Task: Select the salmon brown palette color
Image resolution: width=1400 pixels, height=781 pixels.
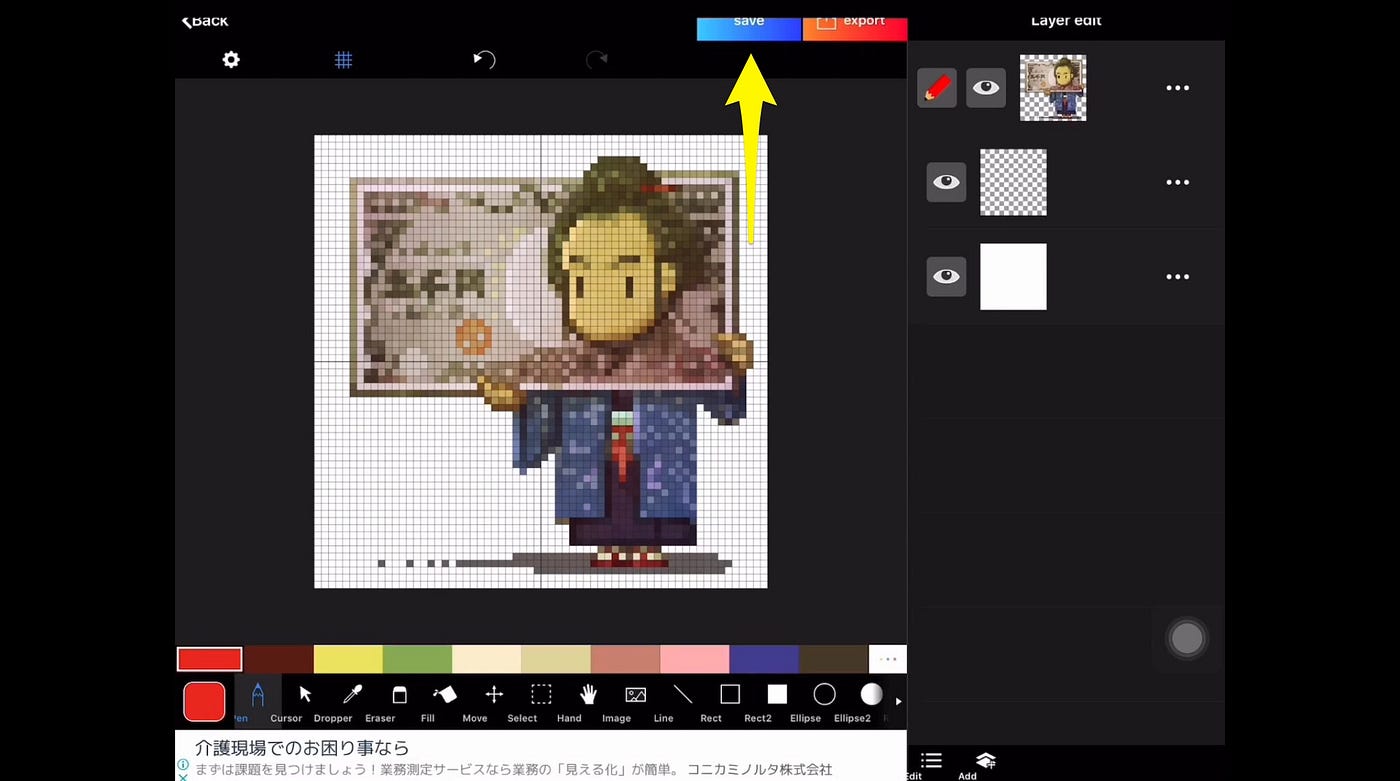Action: pyautogui.click(x=625, y=659)
